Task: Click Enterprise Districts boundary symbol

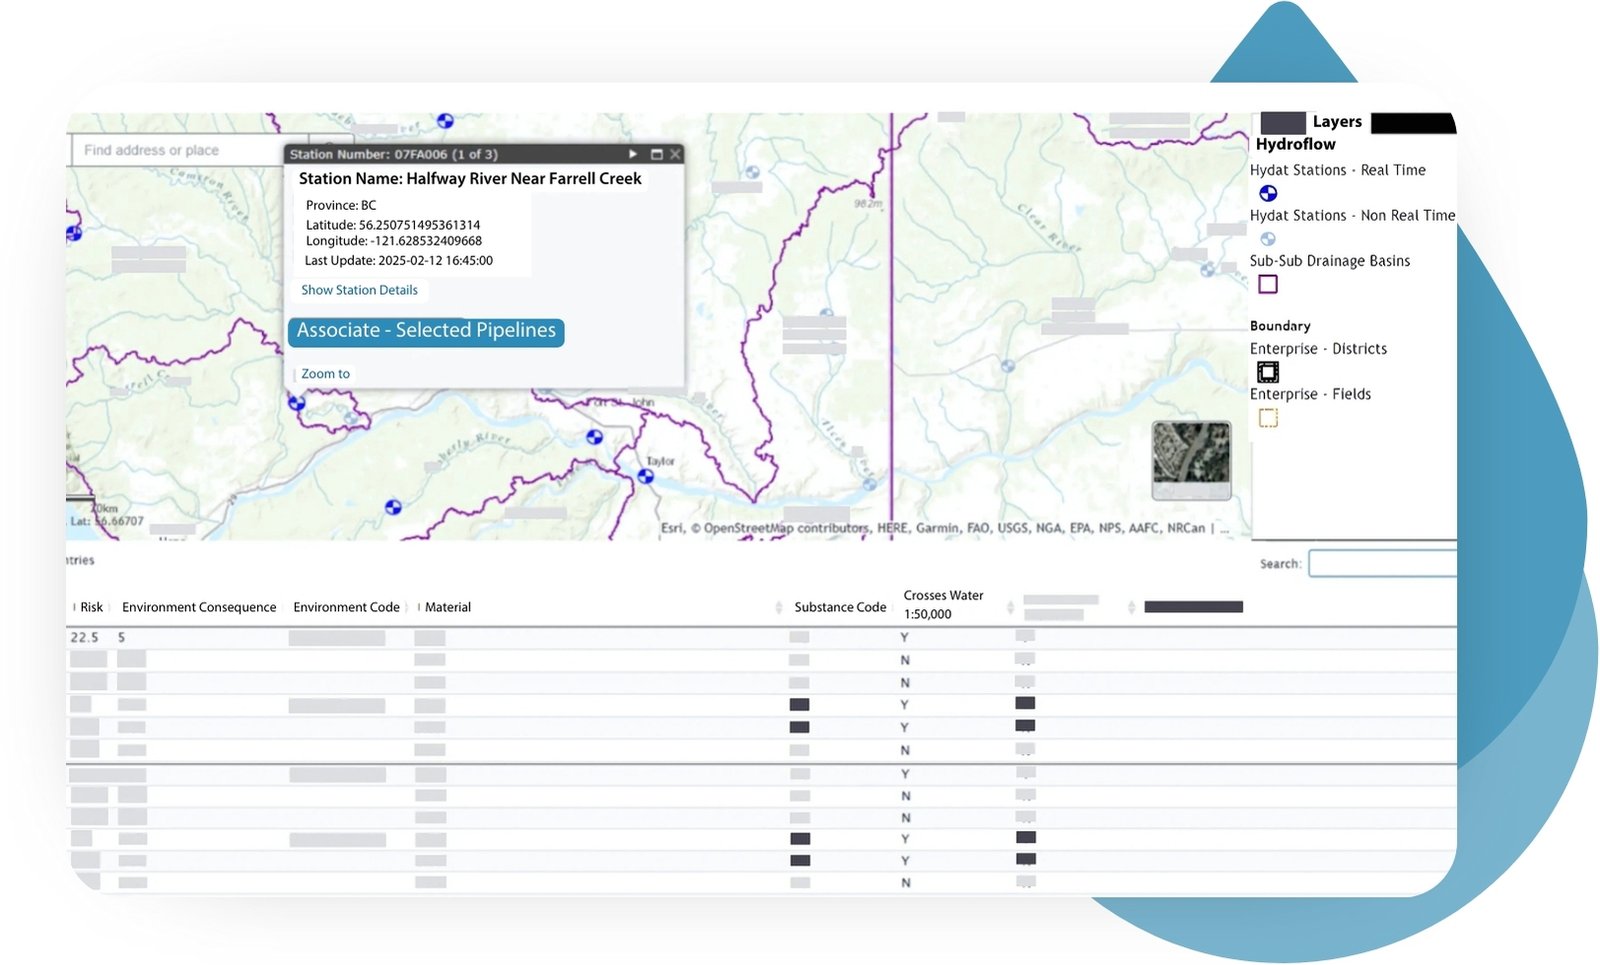Action: pos(1268,372)
